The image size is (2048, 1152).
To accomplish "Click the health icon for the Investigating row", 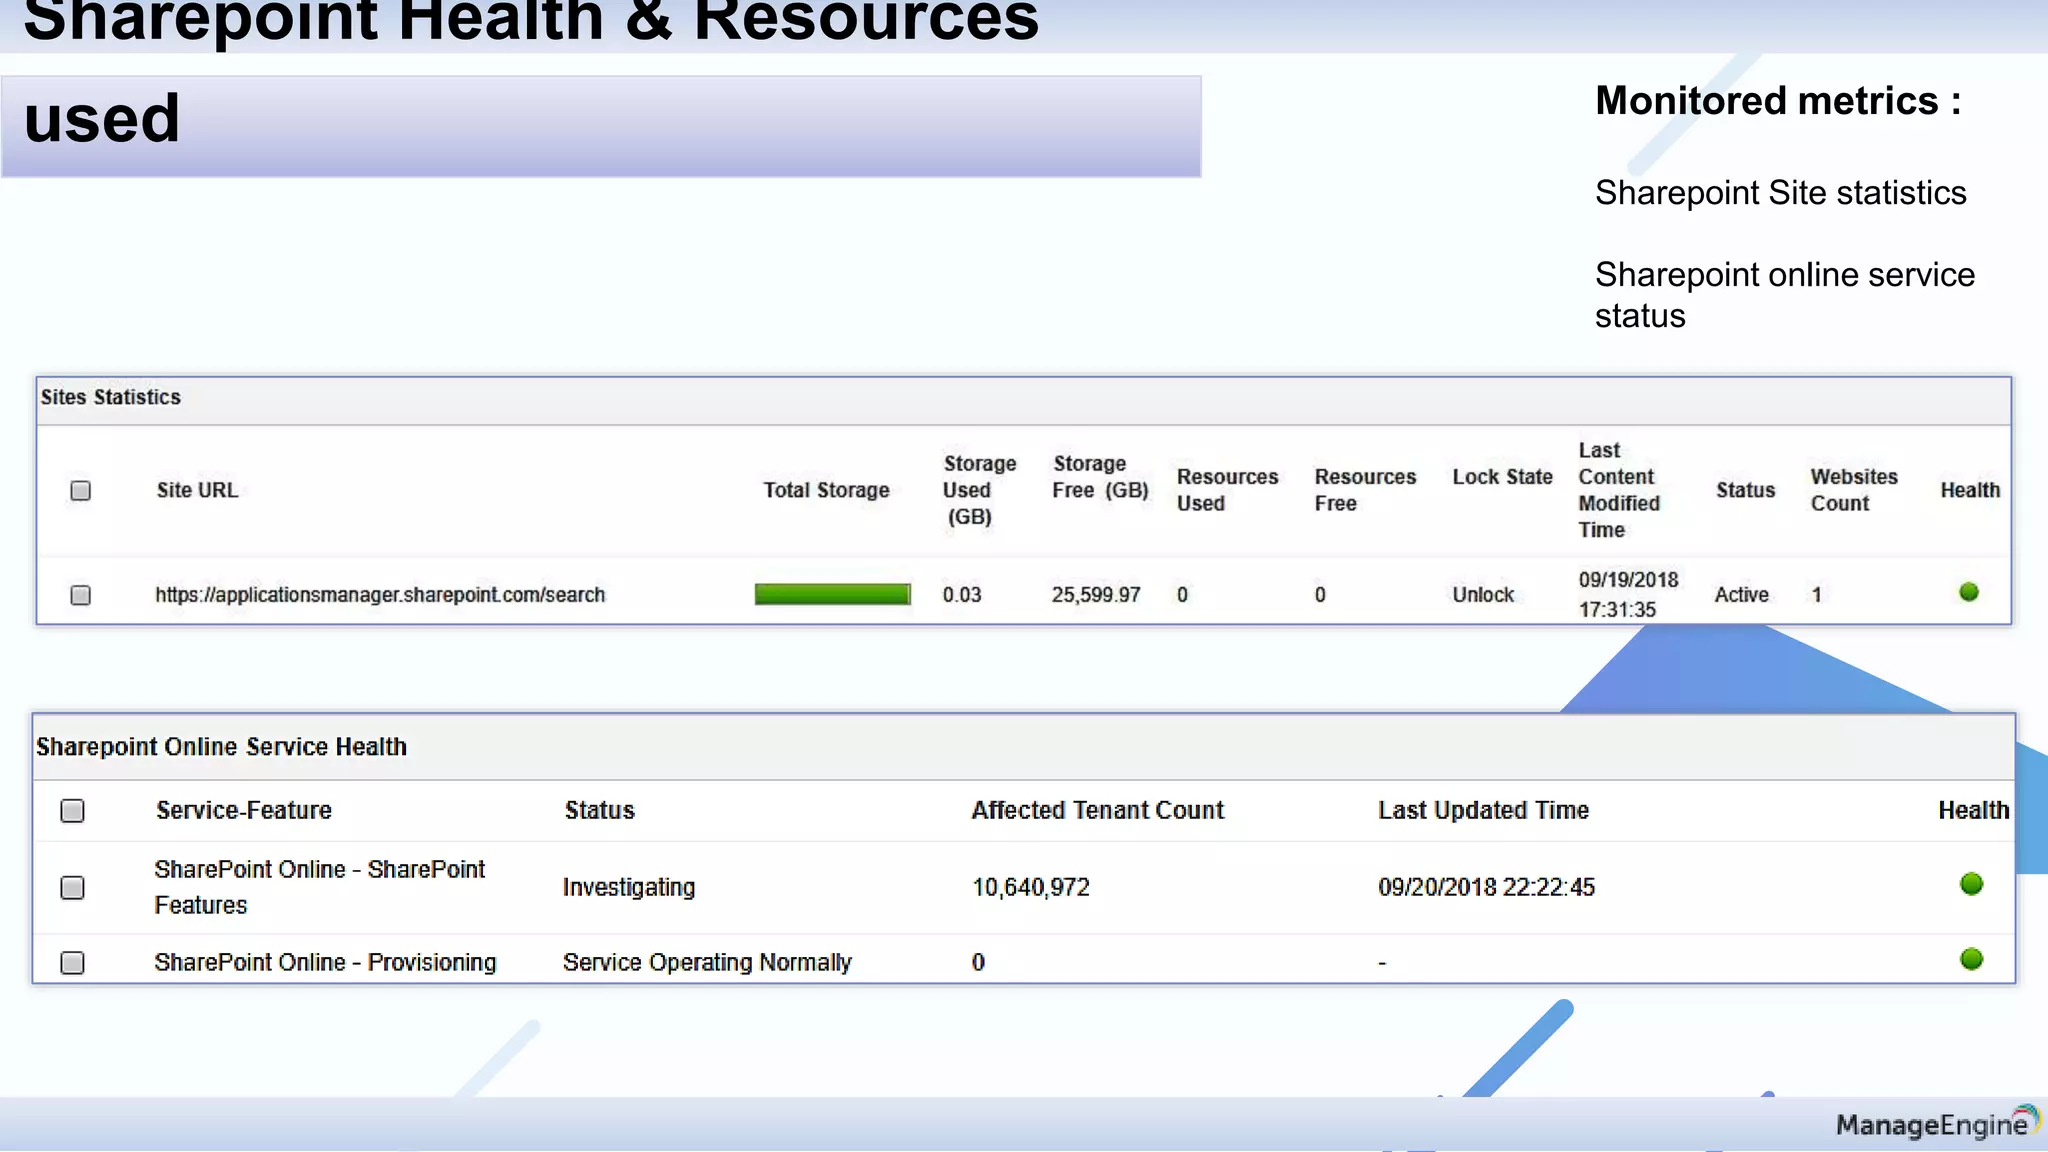I will pos(1971,884).
